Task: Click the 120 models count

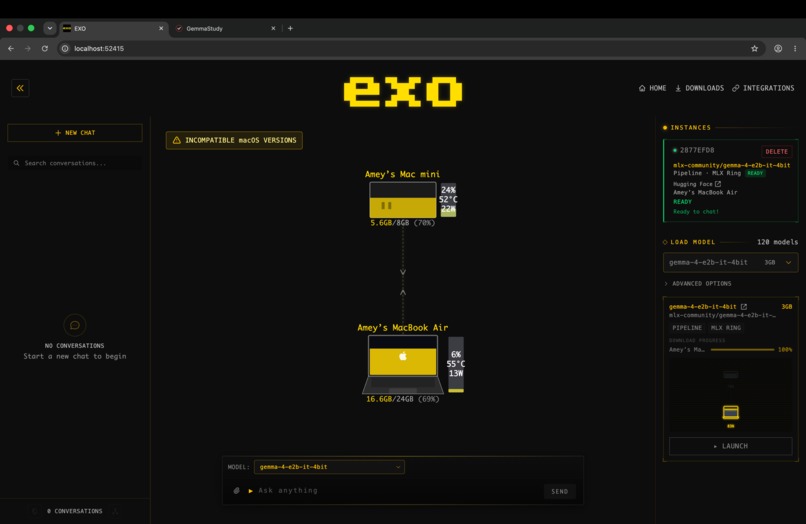Action: (777, 242)
